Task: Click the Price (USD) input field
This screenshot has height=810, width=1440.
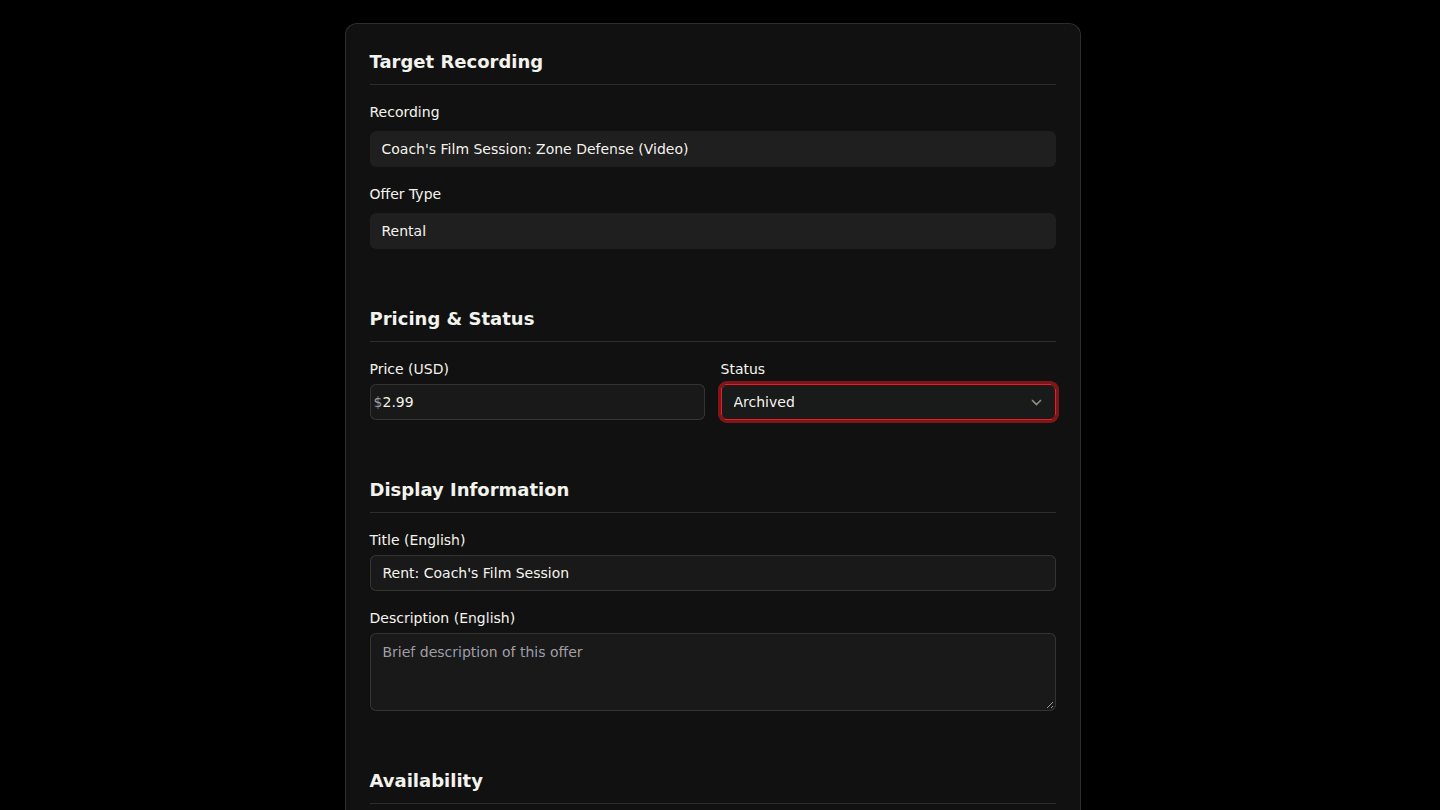Action: click(537, 402)
